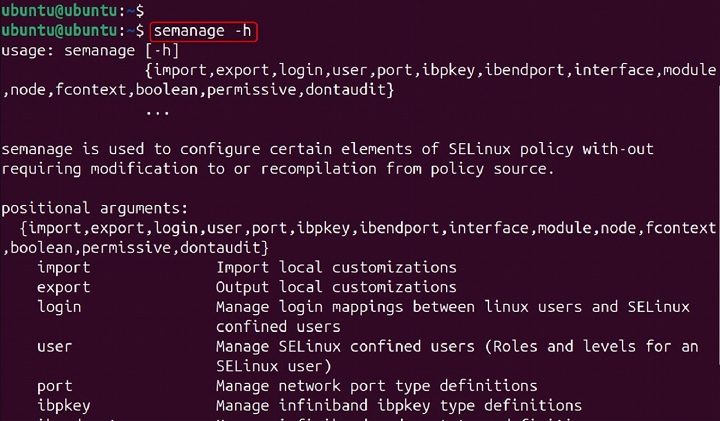Image resolution: width=720 pixels, height=421 pixels.
Task: Click 'Manage infiniband ibpkey type definitions' text
Action: pos(398,405)
